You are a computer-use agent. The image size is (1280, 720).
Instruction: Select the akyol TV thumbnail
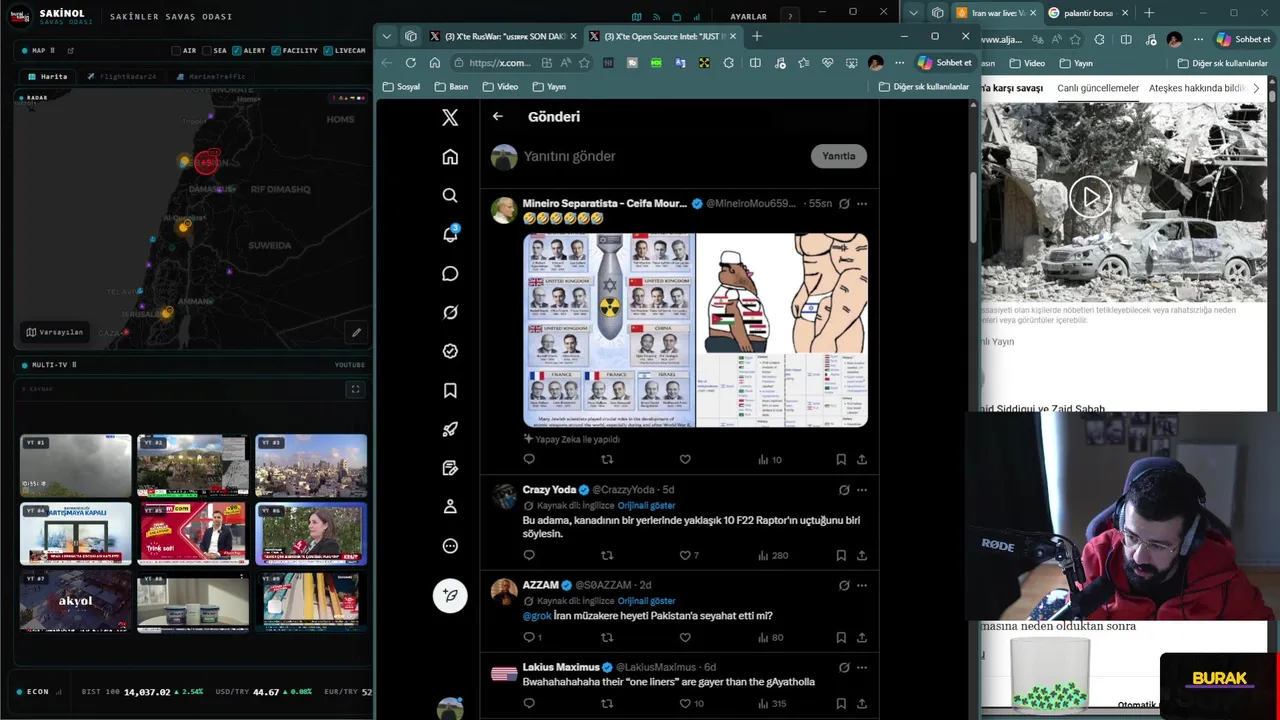pyautogui.click(x=75, y=600)
